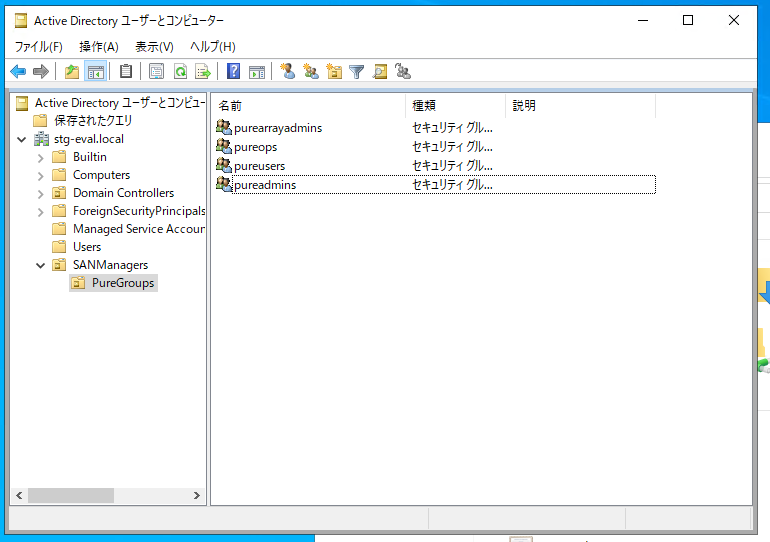Select ForeignSecurityPrincipals in the tree
This screenshot has height=542, width=770.
(x=139, y=211)
